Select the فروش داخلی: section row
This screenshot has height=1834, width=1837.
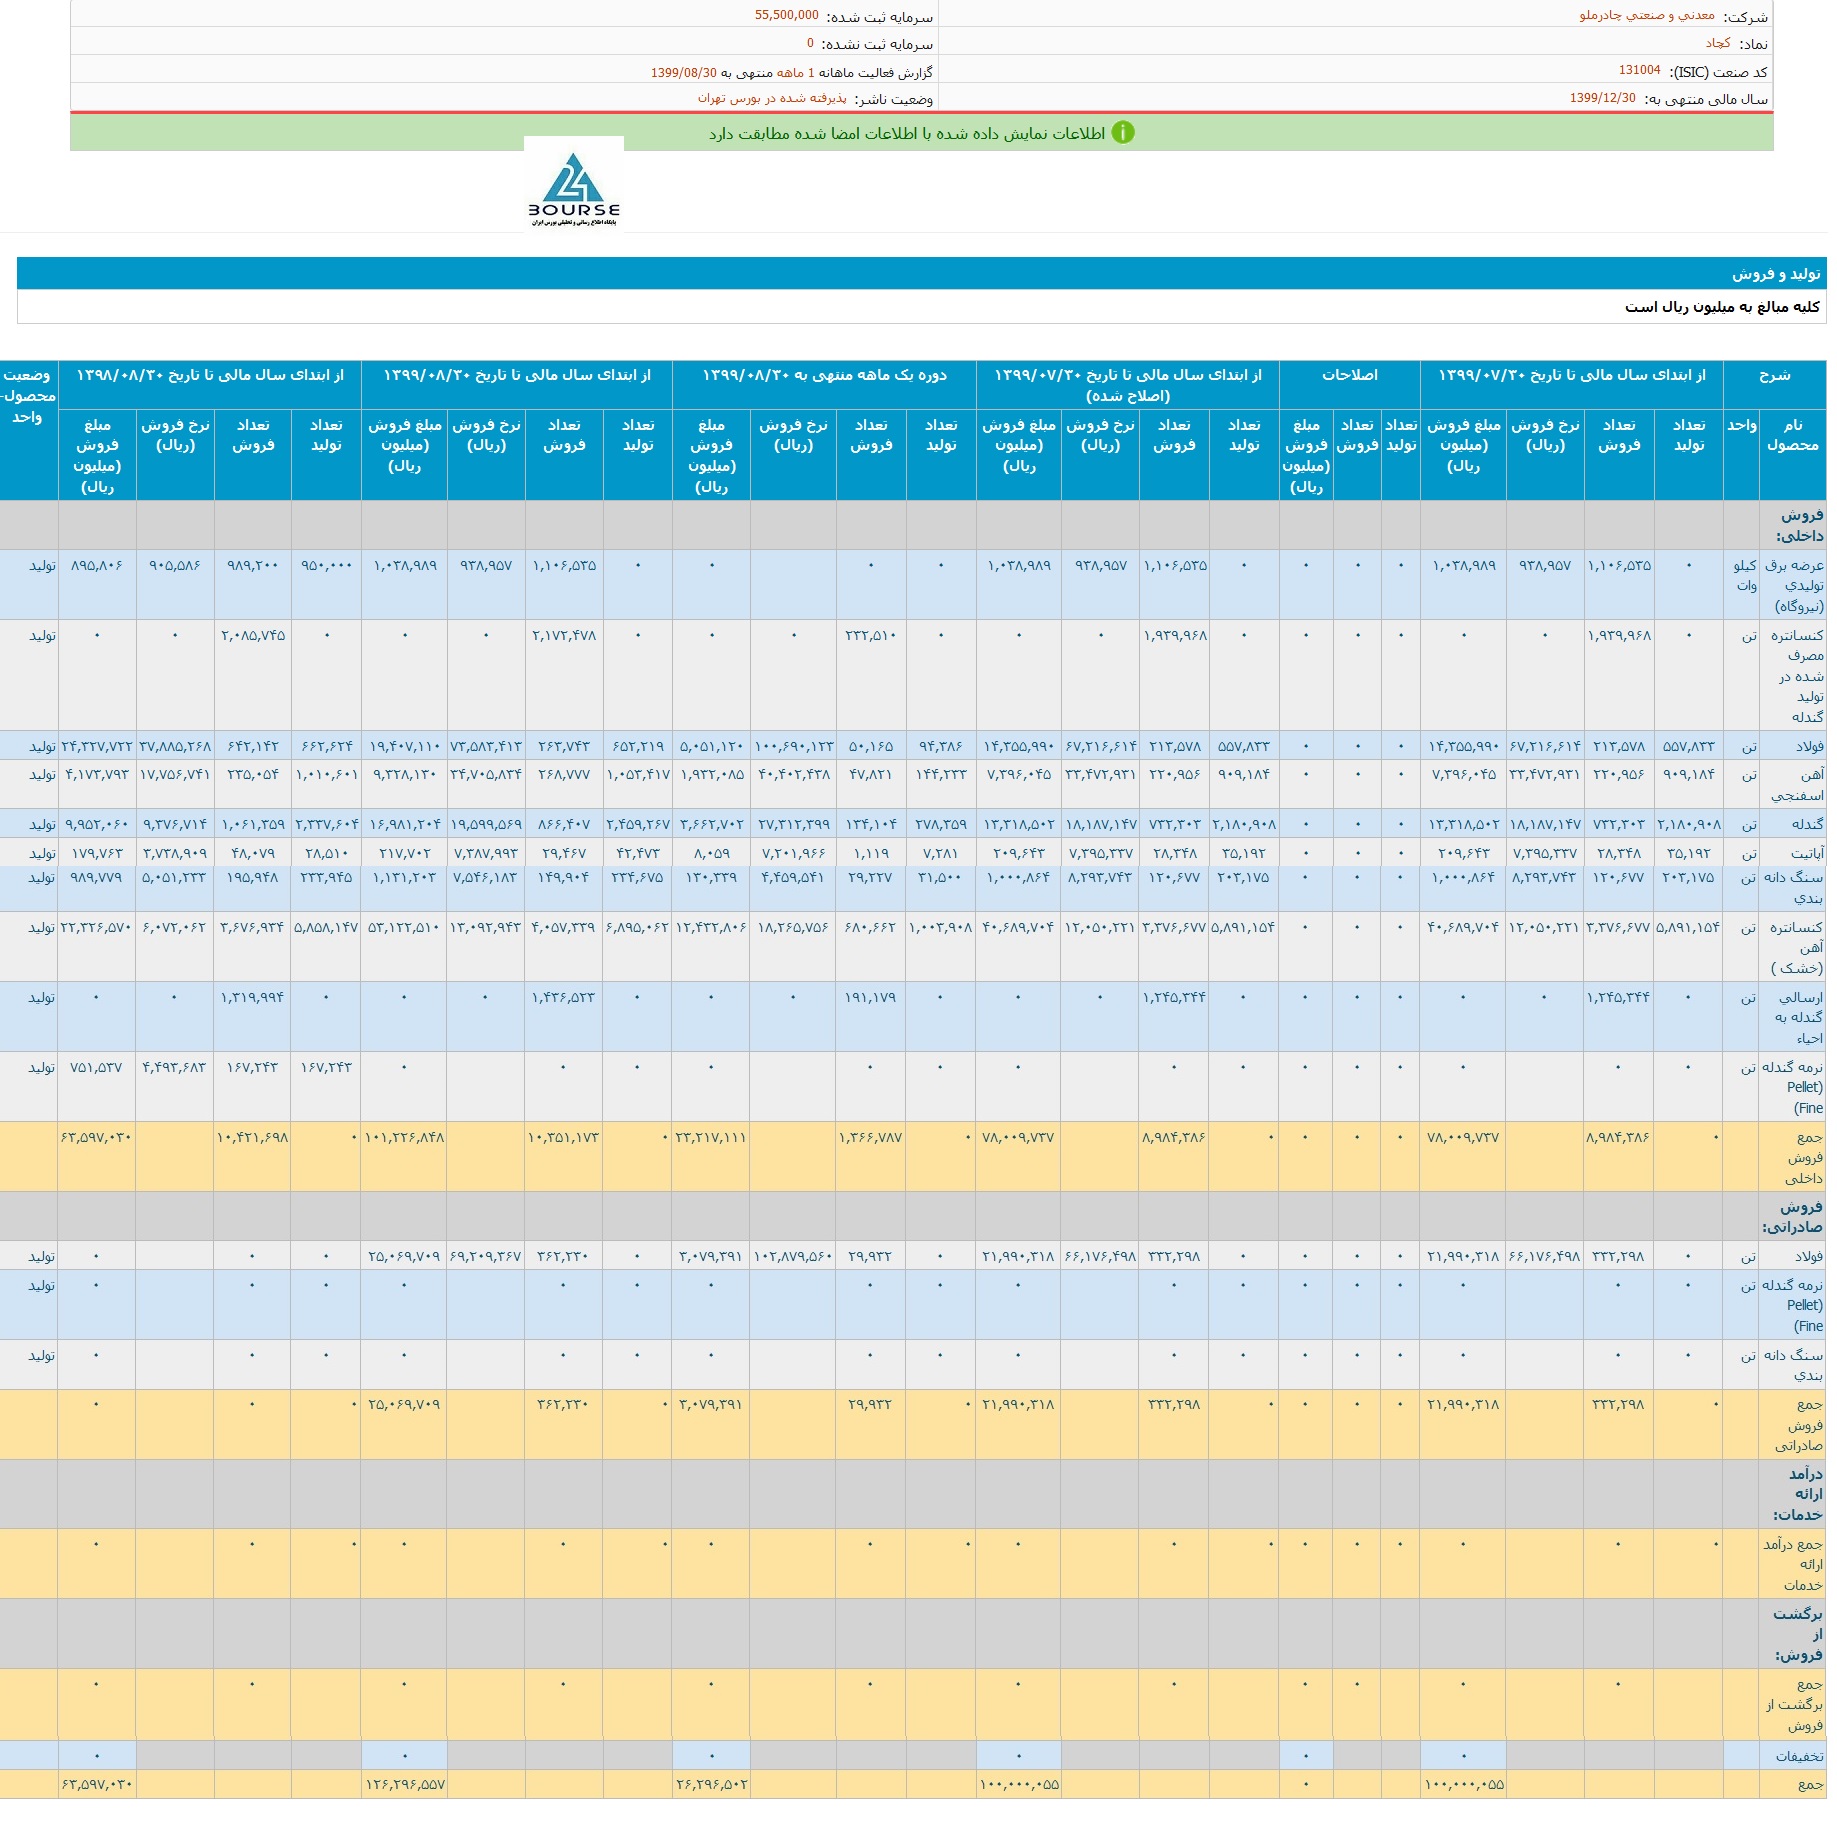[913, 525]
